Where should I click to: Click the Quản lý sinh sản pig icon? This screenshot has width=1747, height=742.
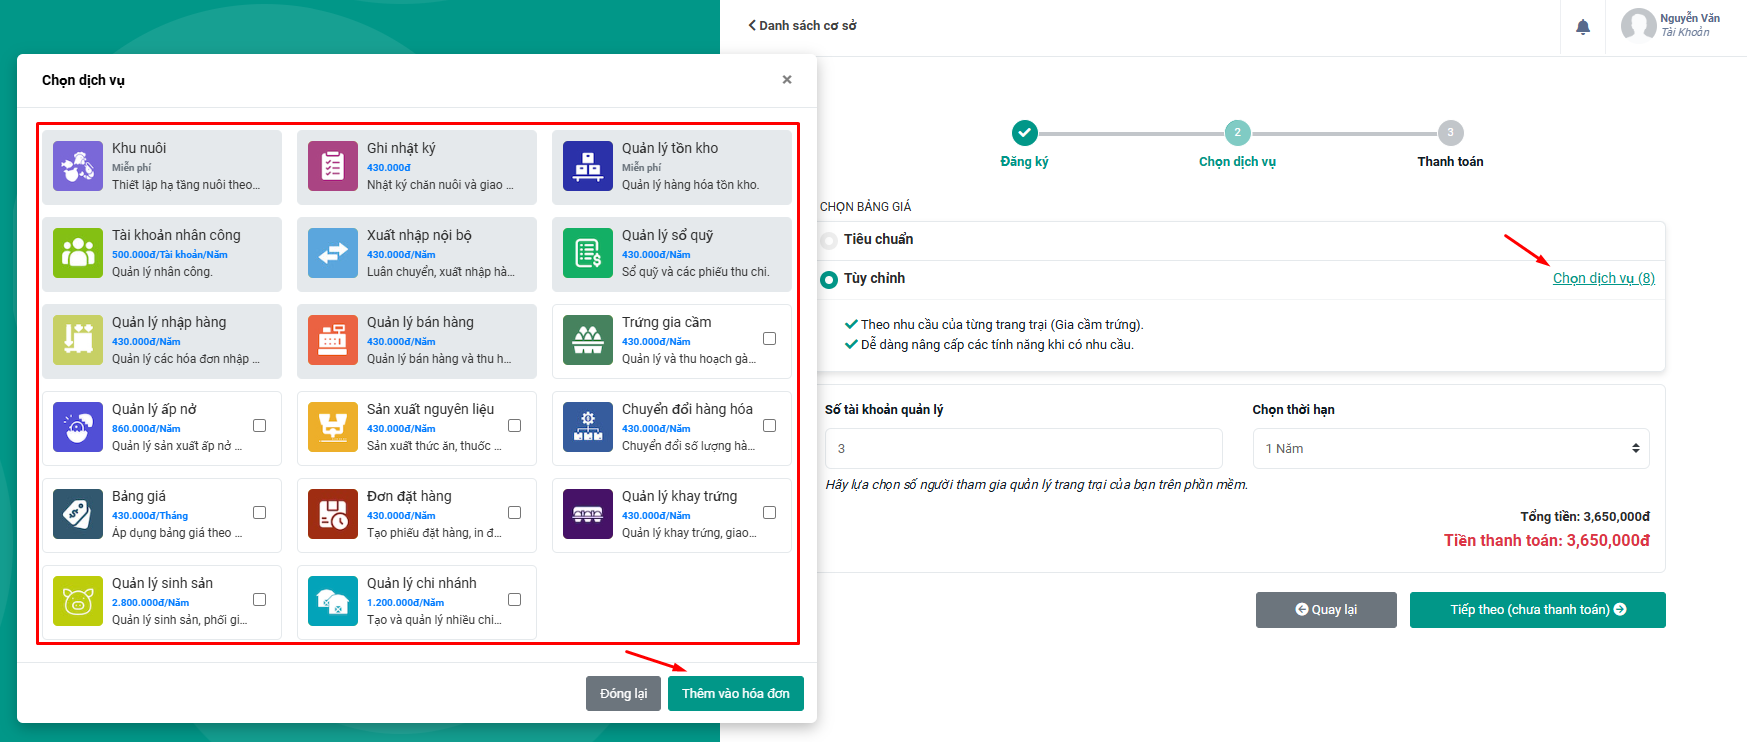(78, 601)
